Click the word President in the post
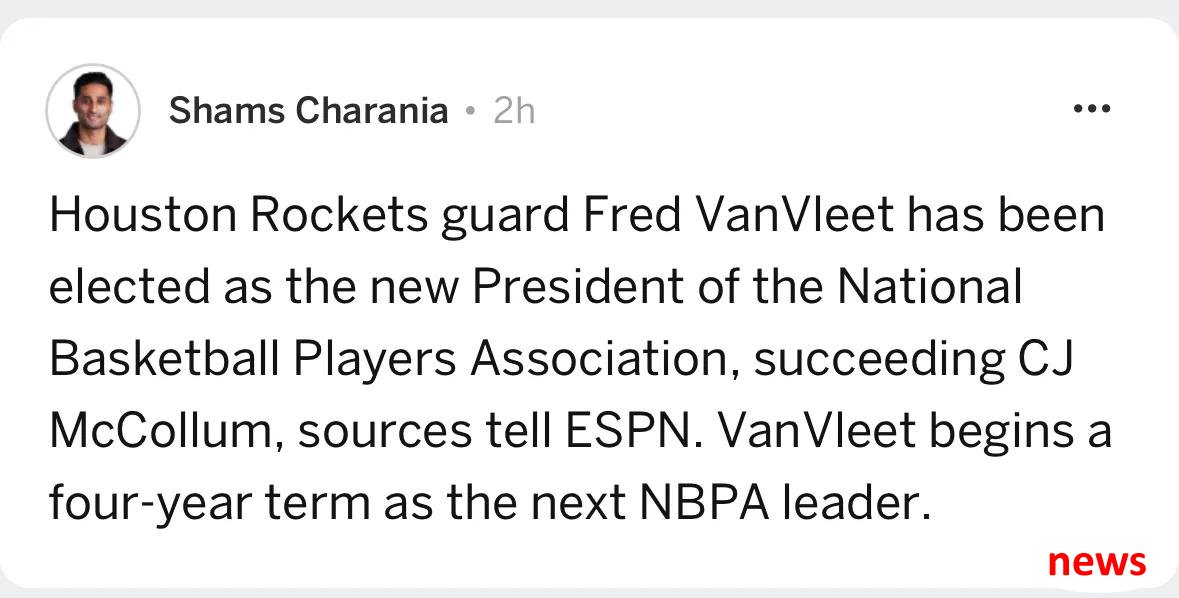Image resolution: width=1179 pixels, height=598 pixels. [x=578, y=287]
